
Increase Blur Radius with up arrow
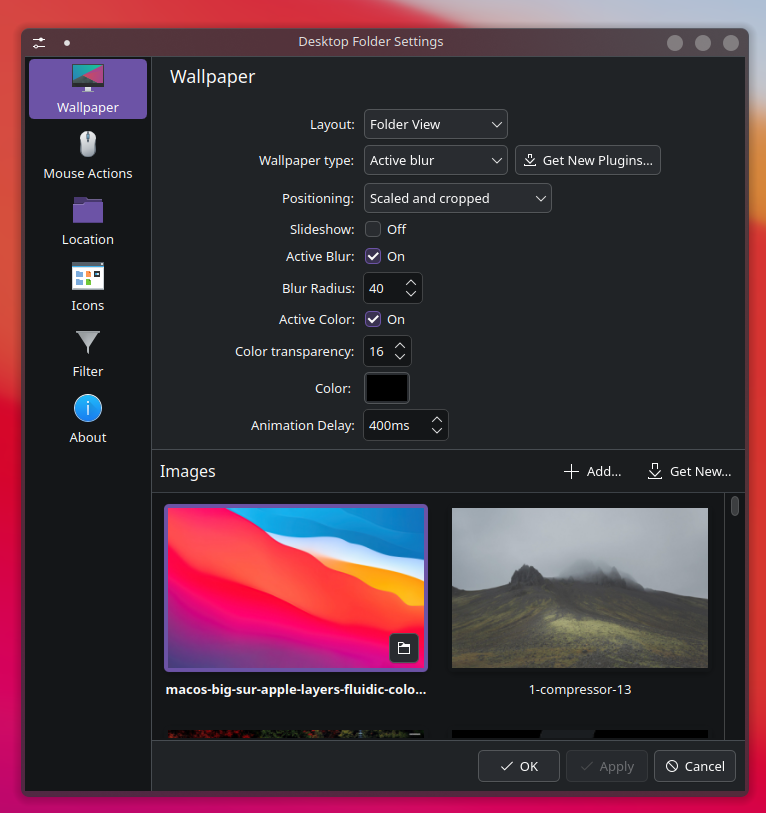[x=411, y=283]
